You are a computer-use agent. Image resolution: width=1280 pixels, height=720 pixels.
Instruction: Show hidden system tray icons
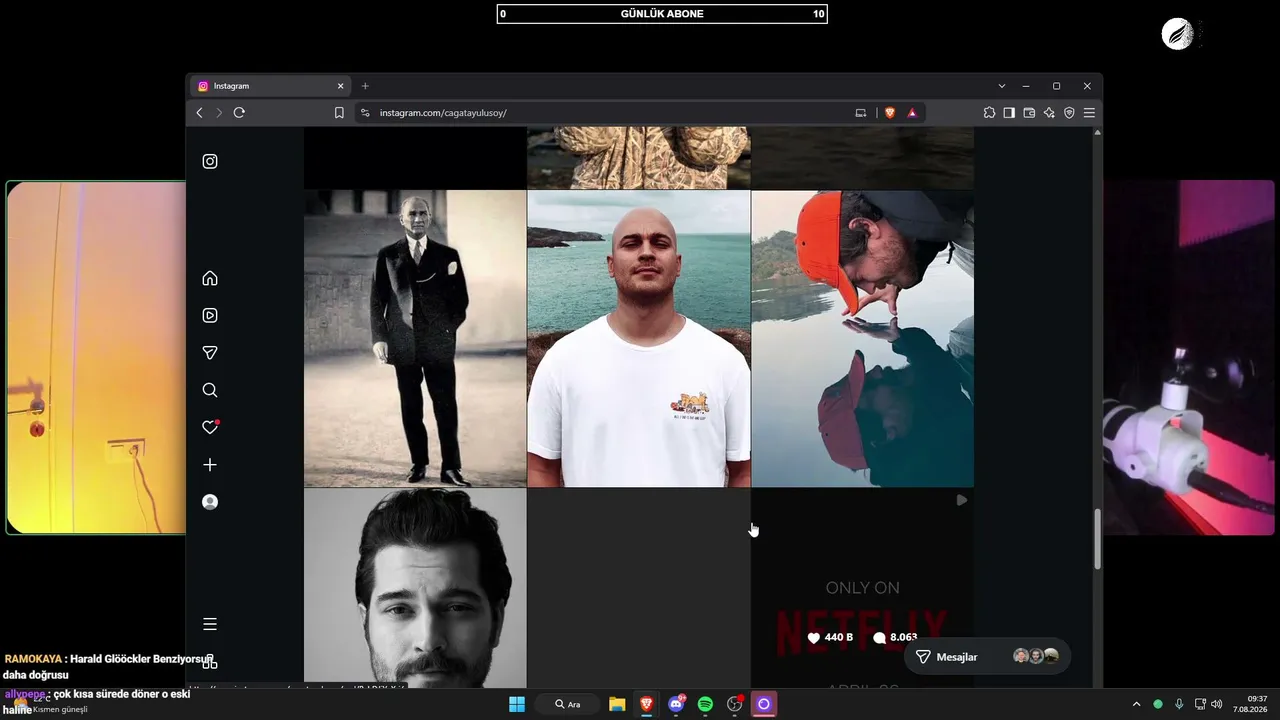1136,704
